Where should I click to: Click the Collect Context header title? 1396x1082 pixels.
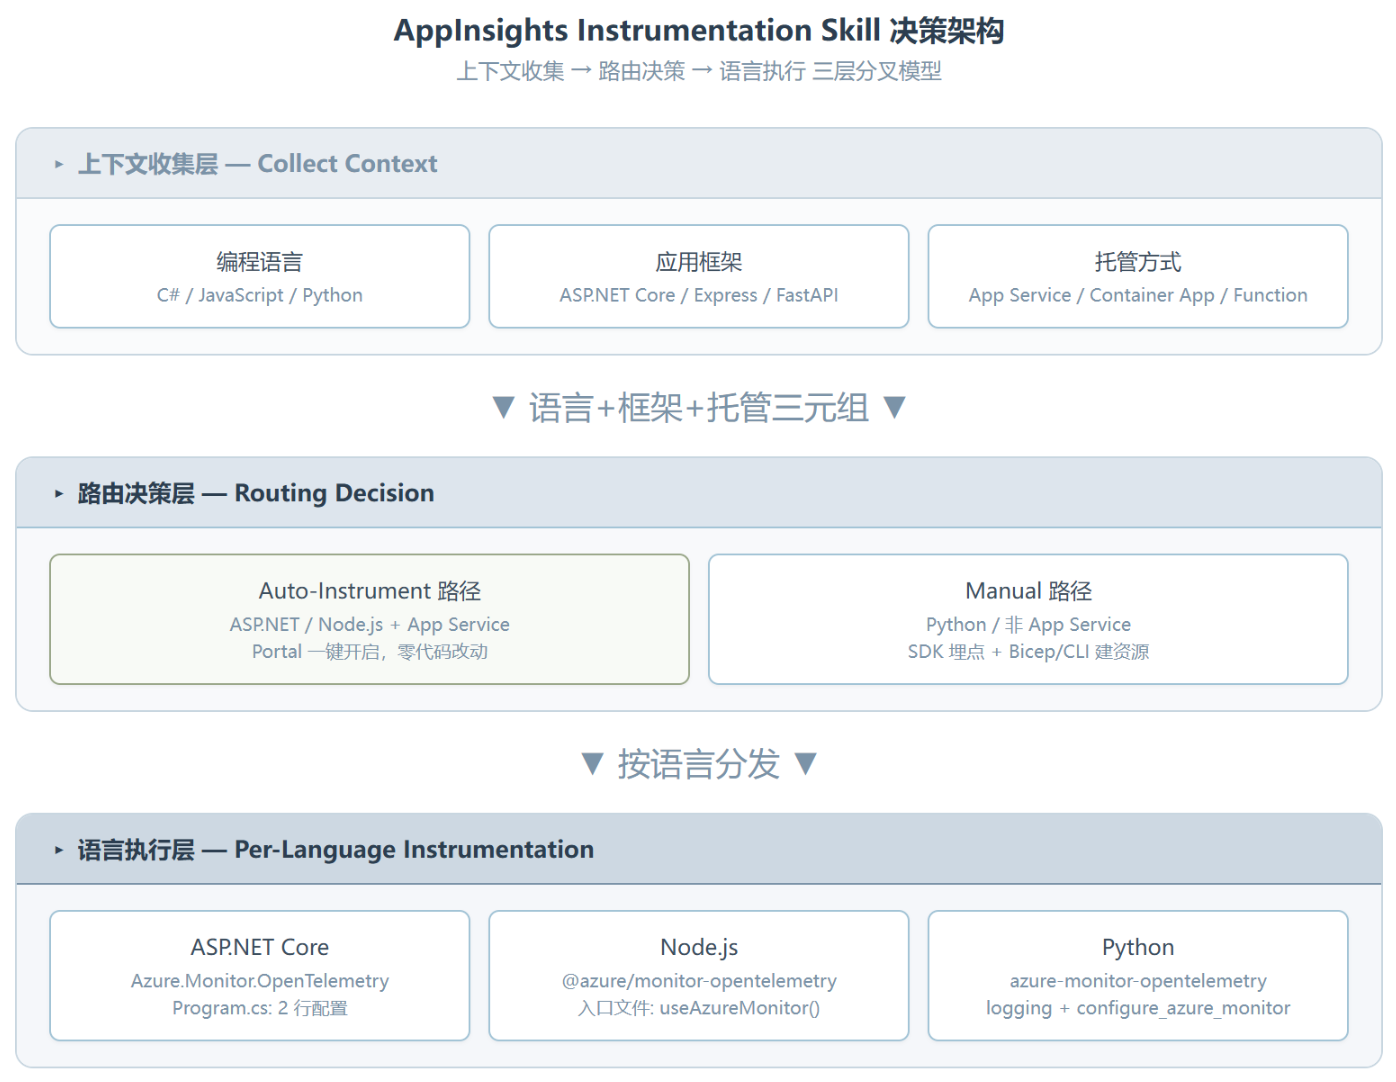[258, 164]
